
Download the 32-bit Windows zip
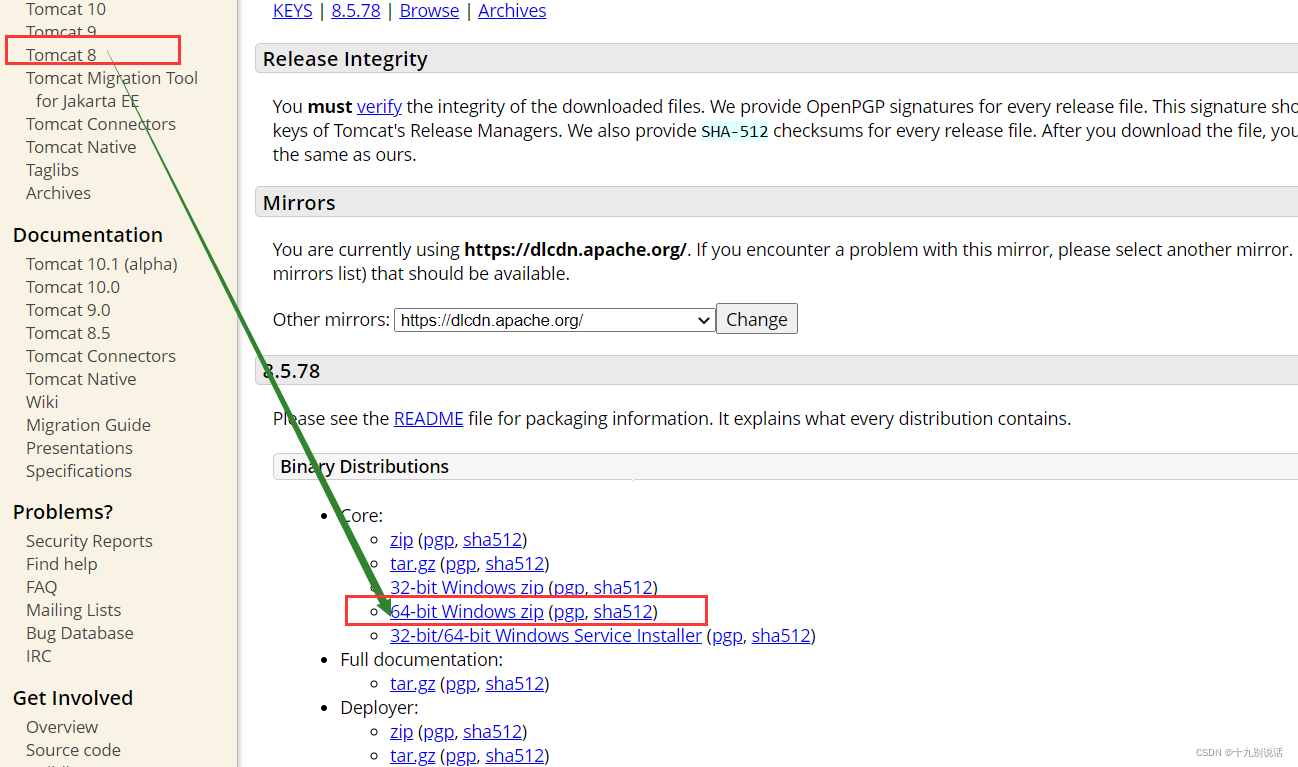click(x=467, y=588)
